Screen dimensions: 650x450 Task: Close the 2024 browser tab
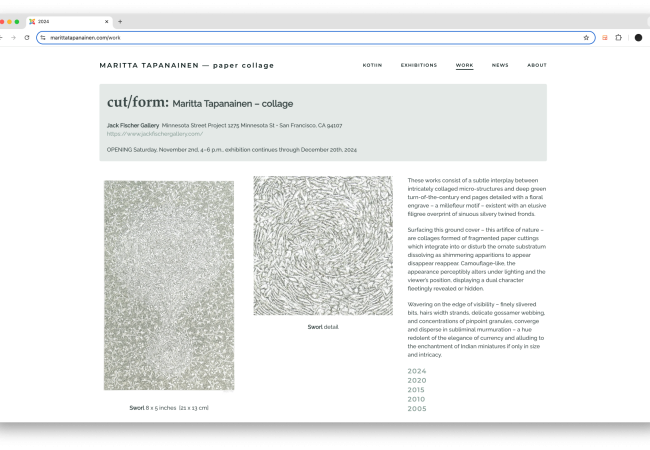pyautogui.click(x=107, y=21)
